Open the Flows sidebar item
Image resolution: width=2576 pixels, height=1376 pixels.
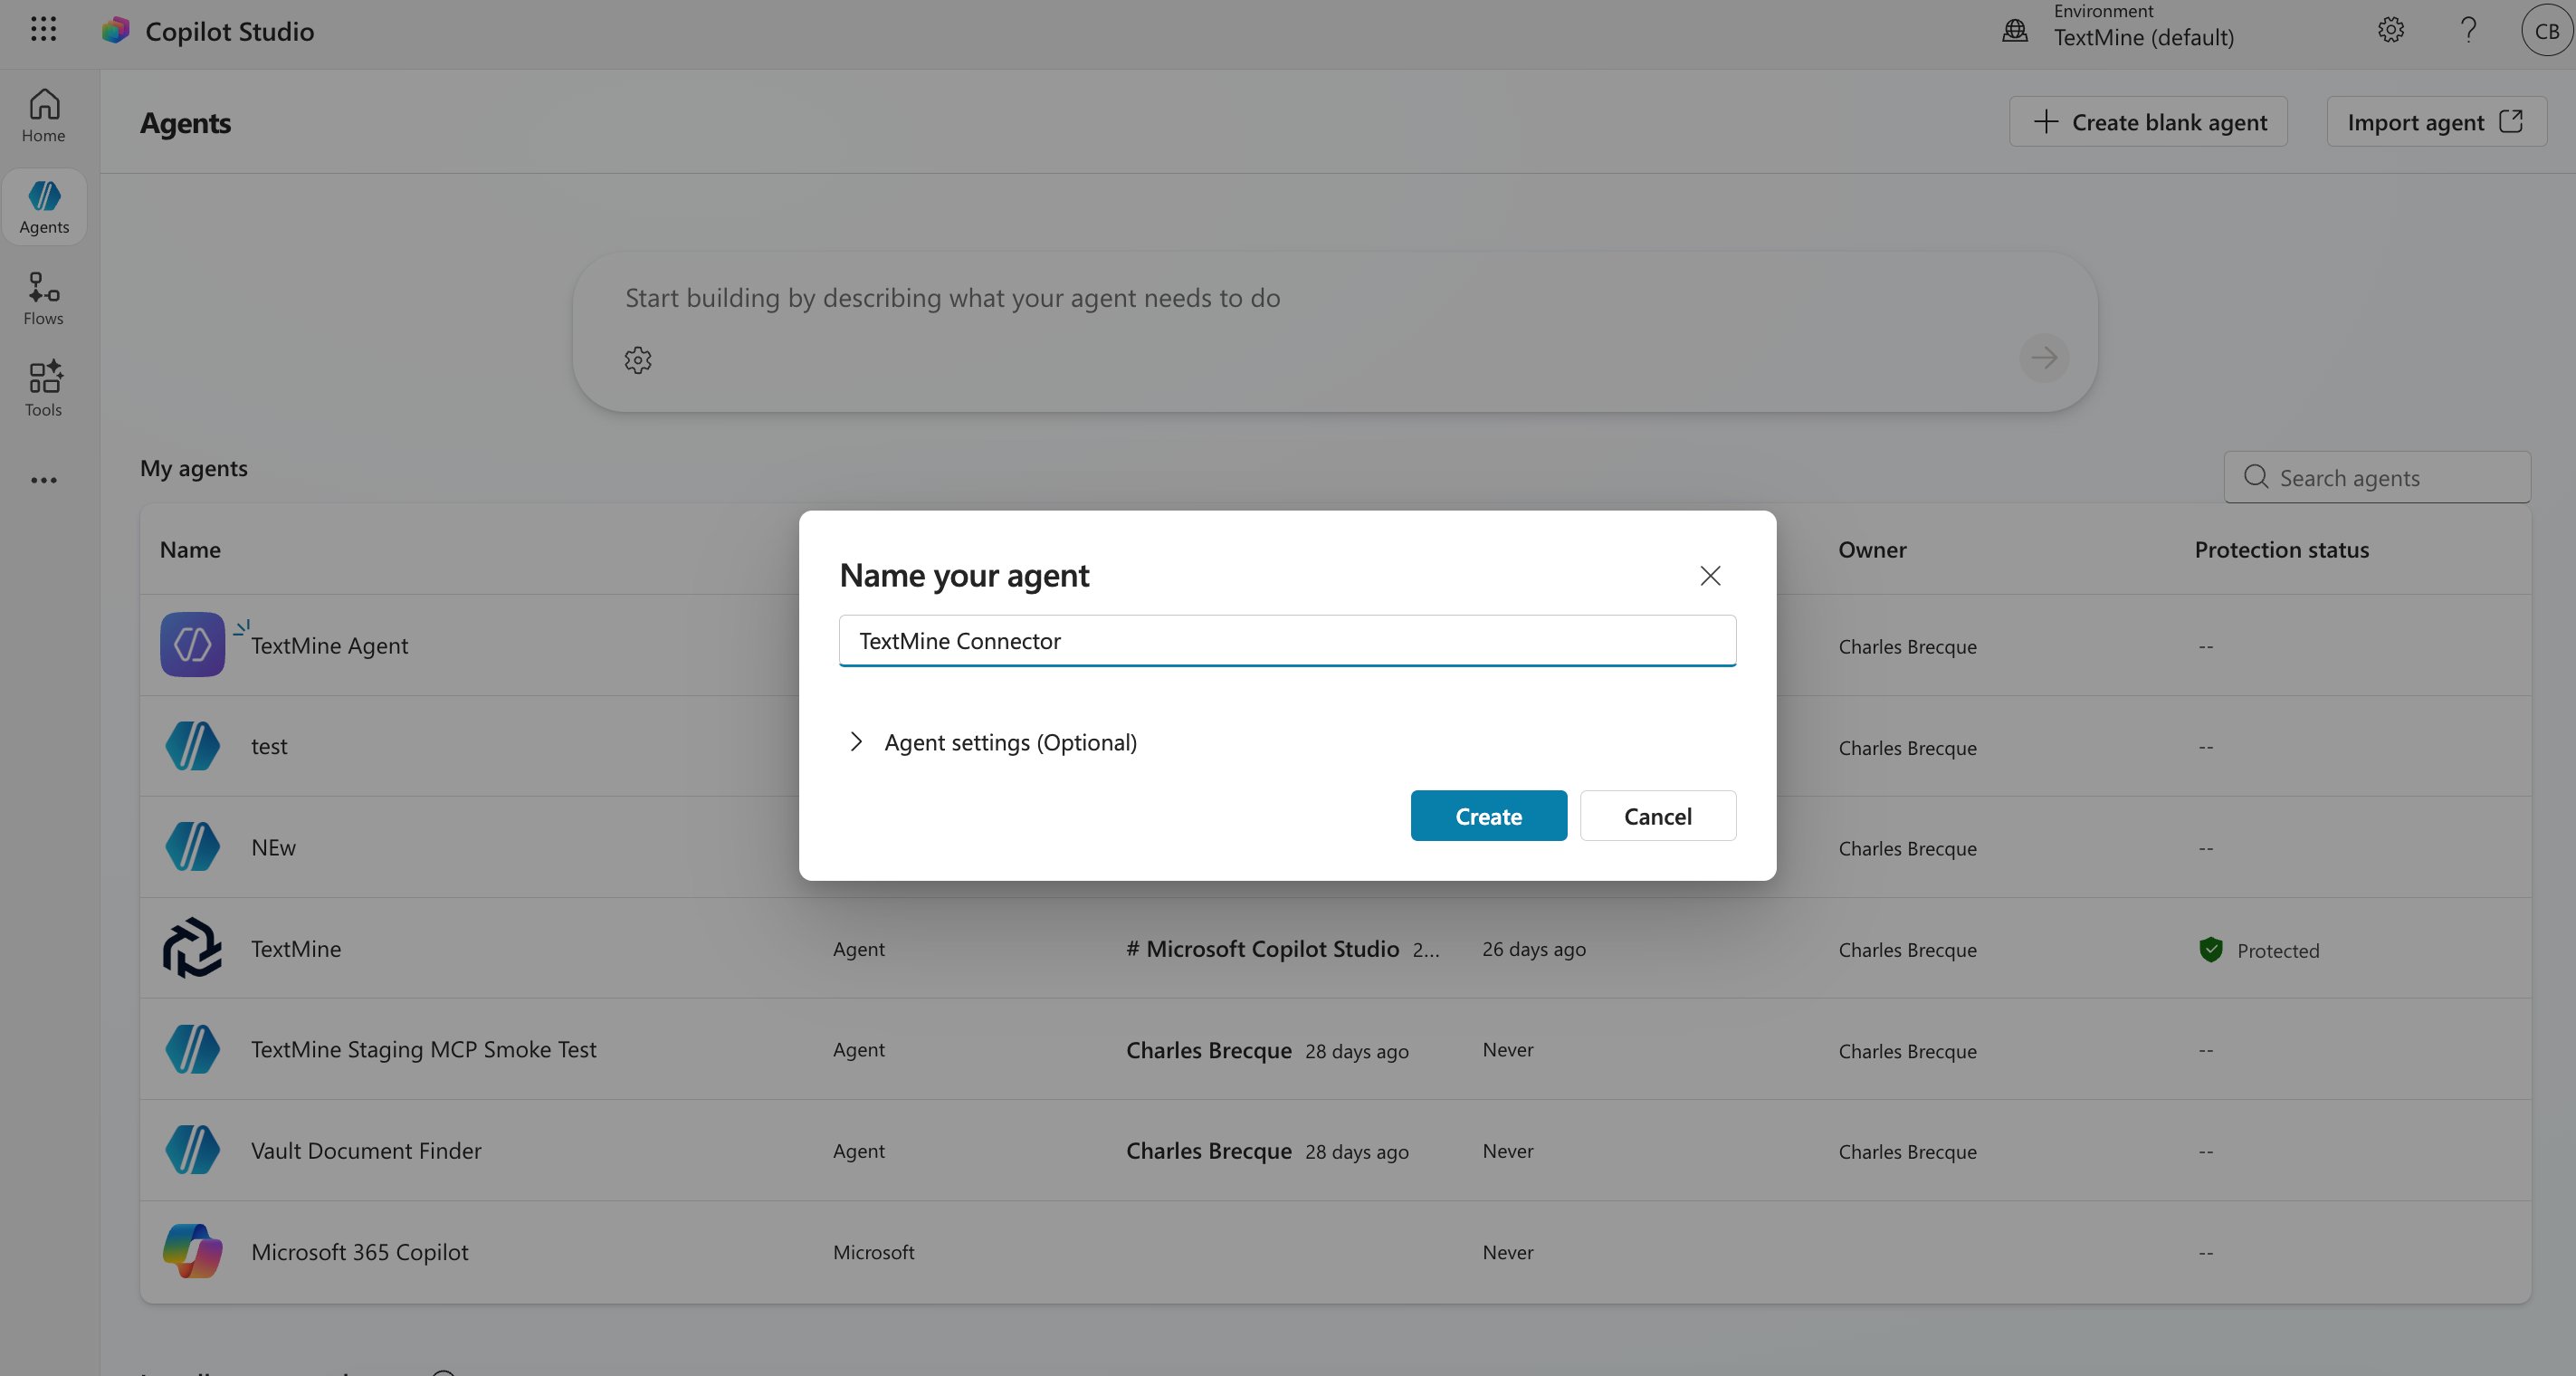(44, 299)
